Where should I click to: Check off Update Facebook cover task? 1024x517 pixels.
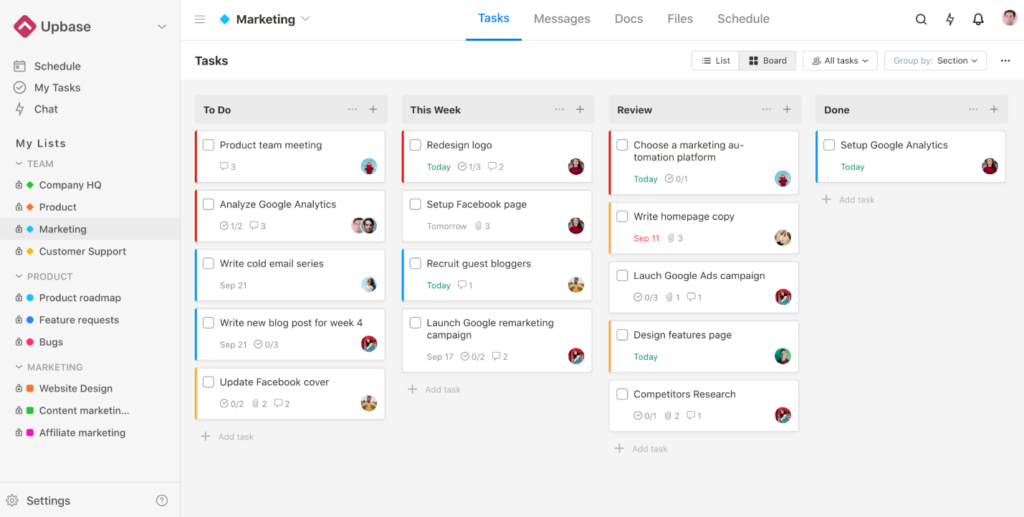click(x=208, y=382)
